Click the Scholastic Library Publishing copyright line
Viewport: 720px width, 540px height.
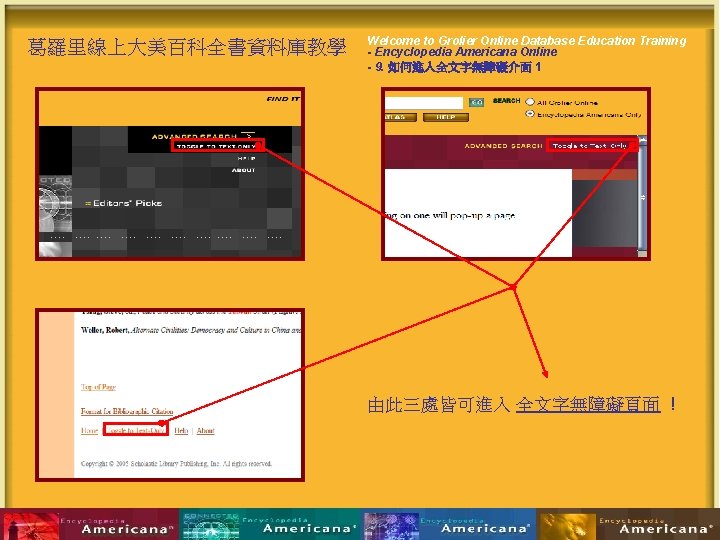point(176,463)
